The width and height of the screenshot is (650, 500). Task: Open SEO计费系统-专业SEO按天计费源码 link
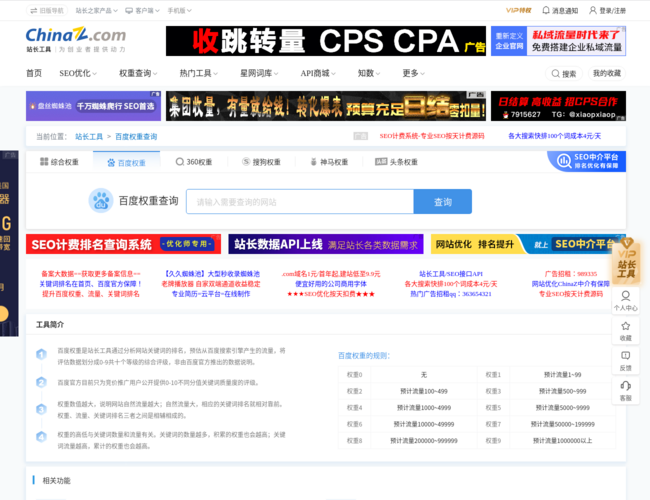432,136
